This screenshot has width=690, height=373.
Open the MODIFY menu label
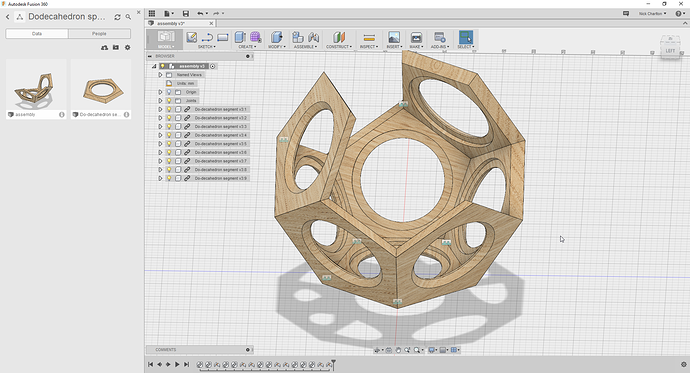[277, 47]
